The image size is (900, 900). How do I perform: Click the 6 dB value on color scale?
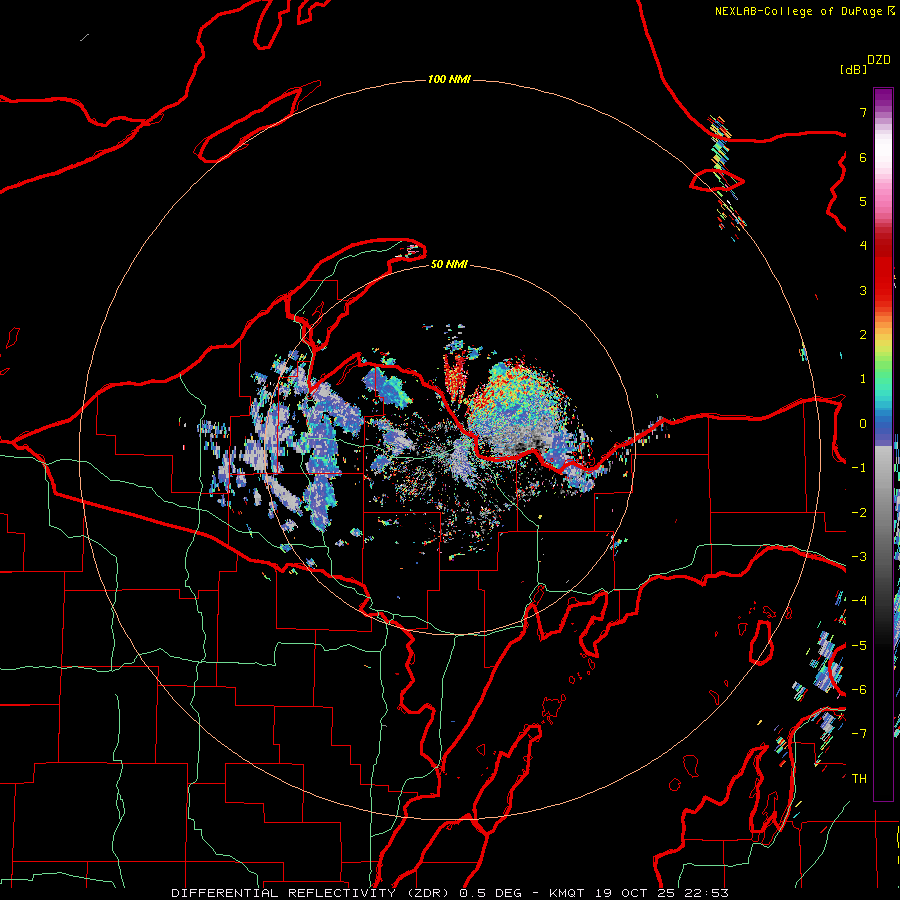pos(863,157)
